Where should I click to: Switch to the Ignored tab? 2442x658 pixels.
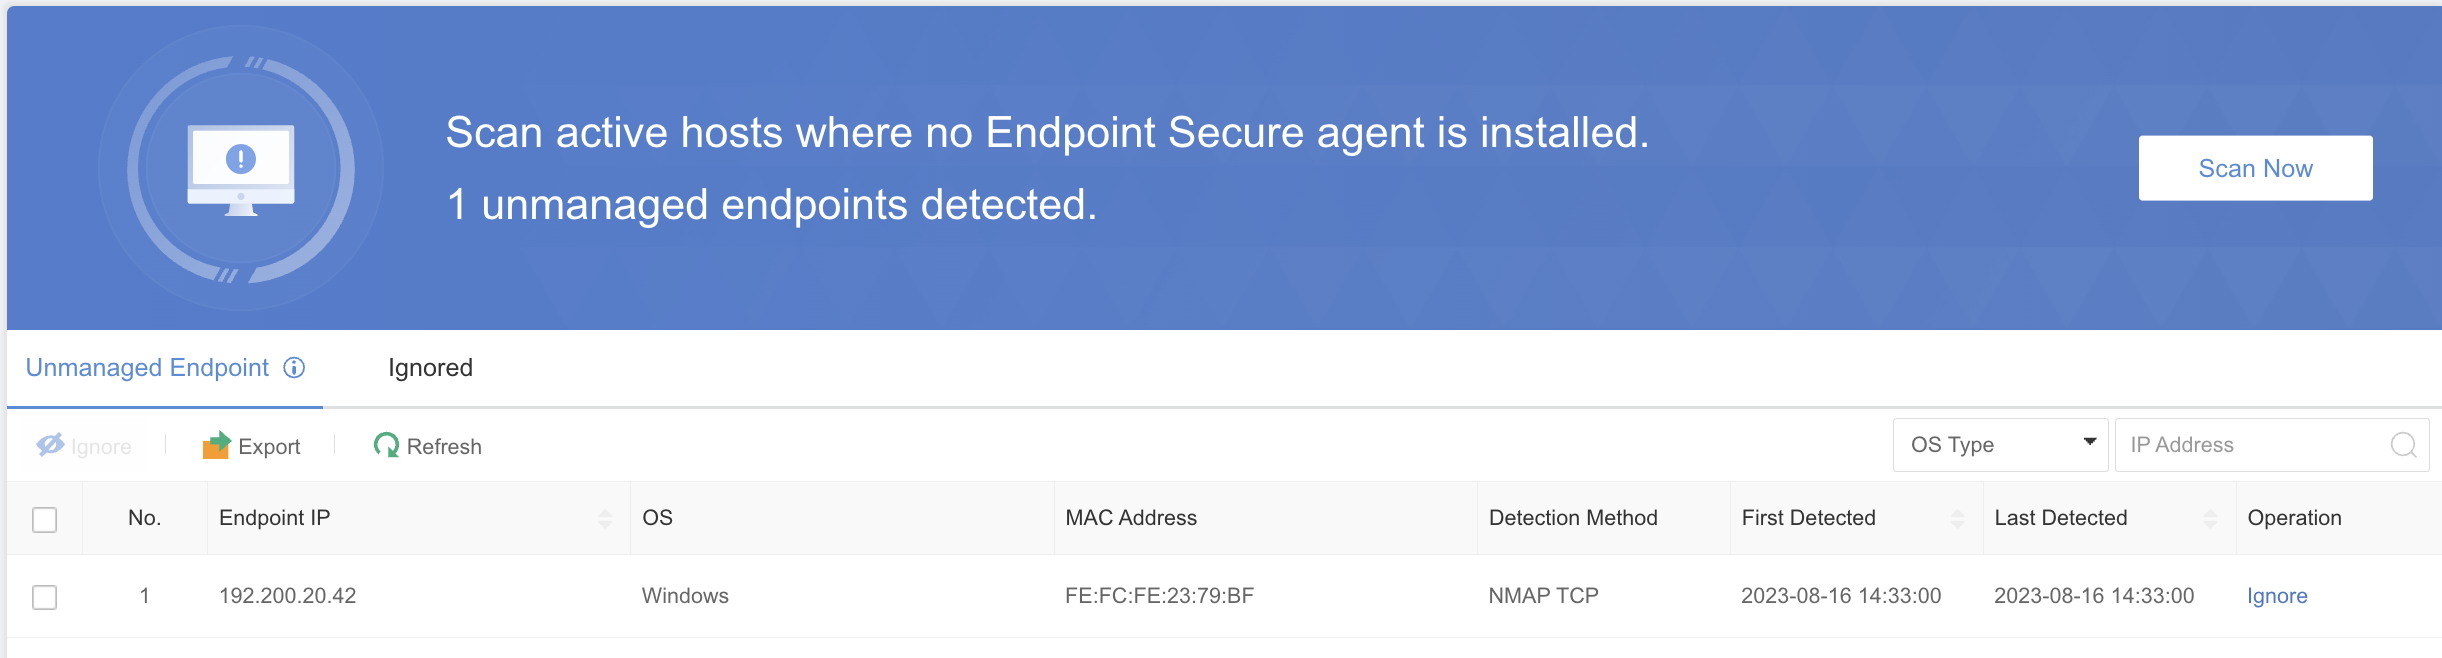[x=430, y=368]
